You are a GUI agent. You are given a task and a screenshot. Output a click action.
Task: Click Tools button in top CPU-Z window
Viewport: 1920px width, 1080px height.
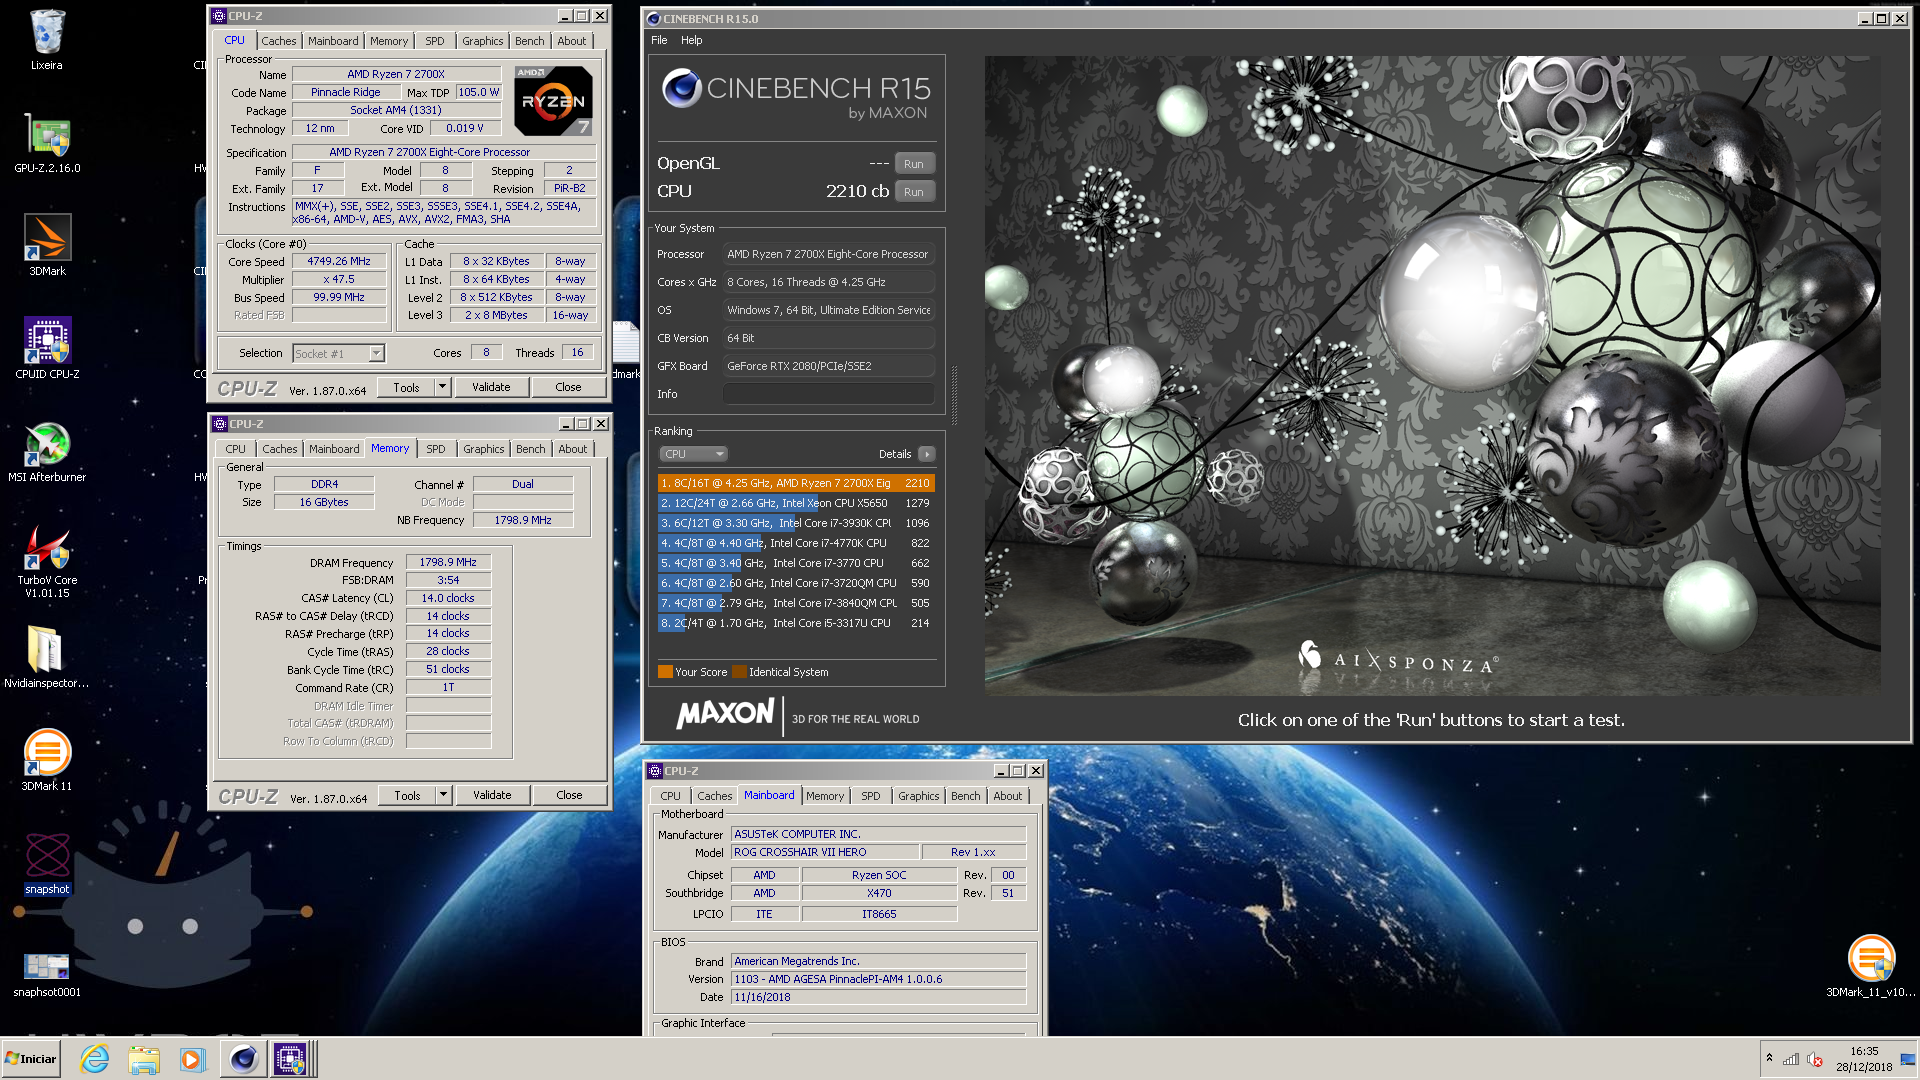[x=406, y=387]
